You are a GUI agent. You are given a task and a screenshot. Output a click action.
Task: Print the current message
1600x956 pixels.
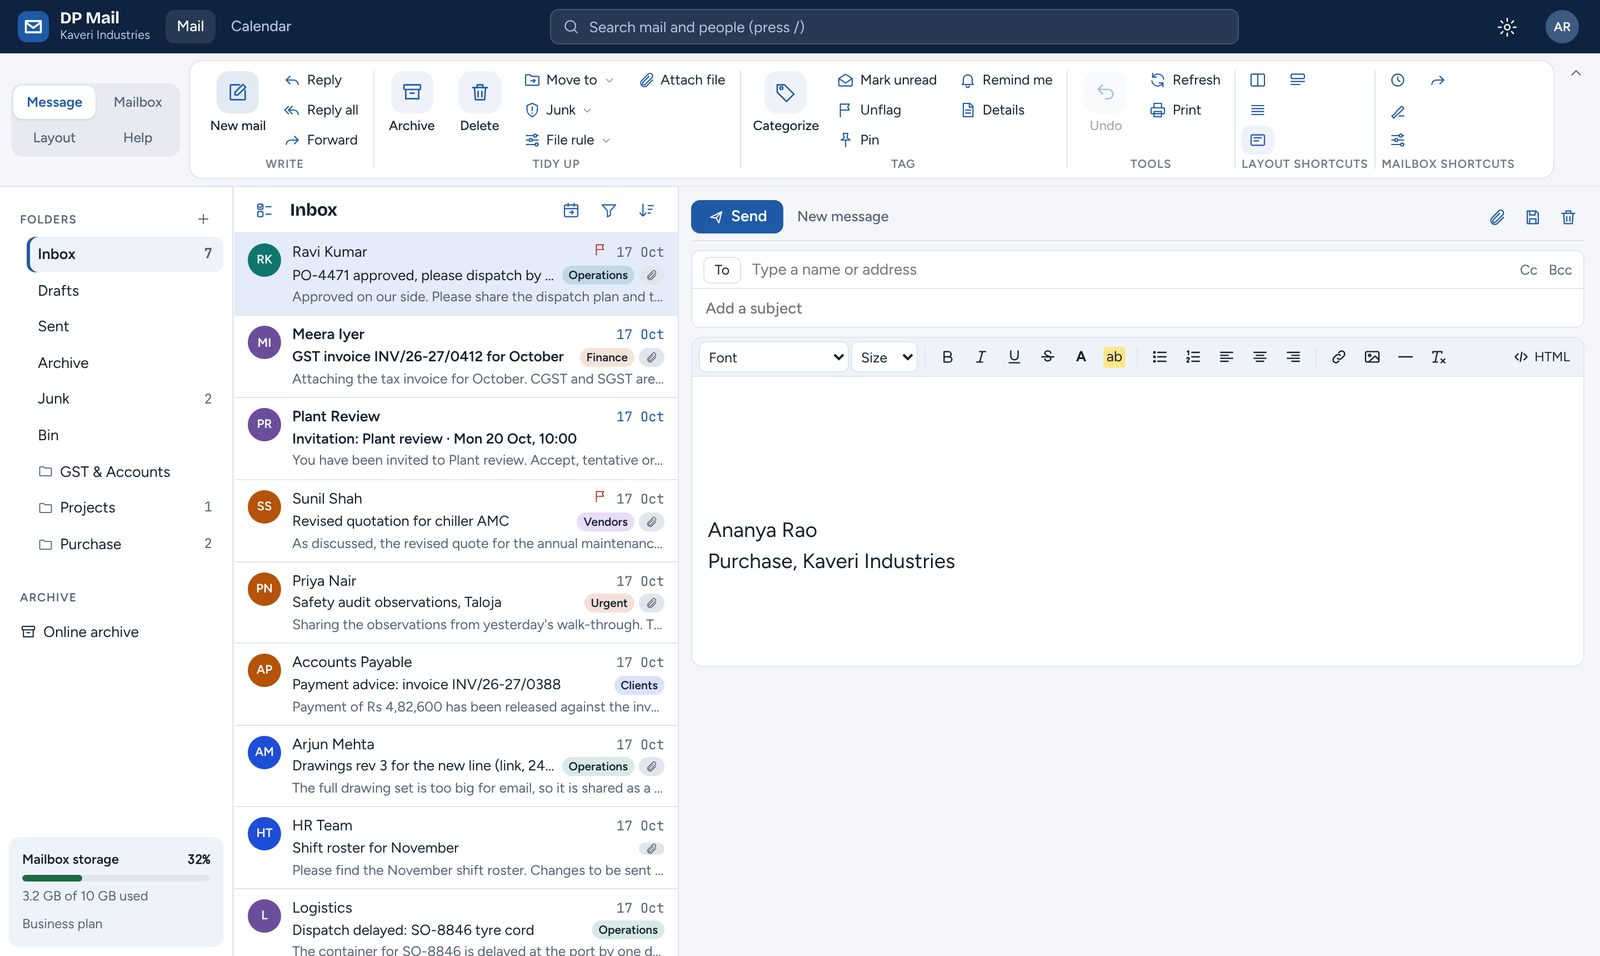click(x=1175, y=110)
